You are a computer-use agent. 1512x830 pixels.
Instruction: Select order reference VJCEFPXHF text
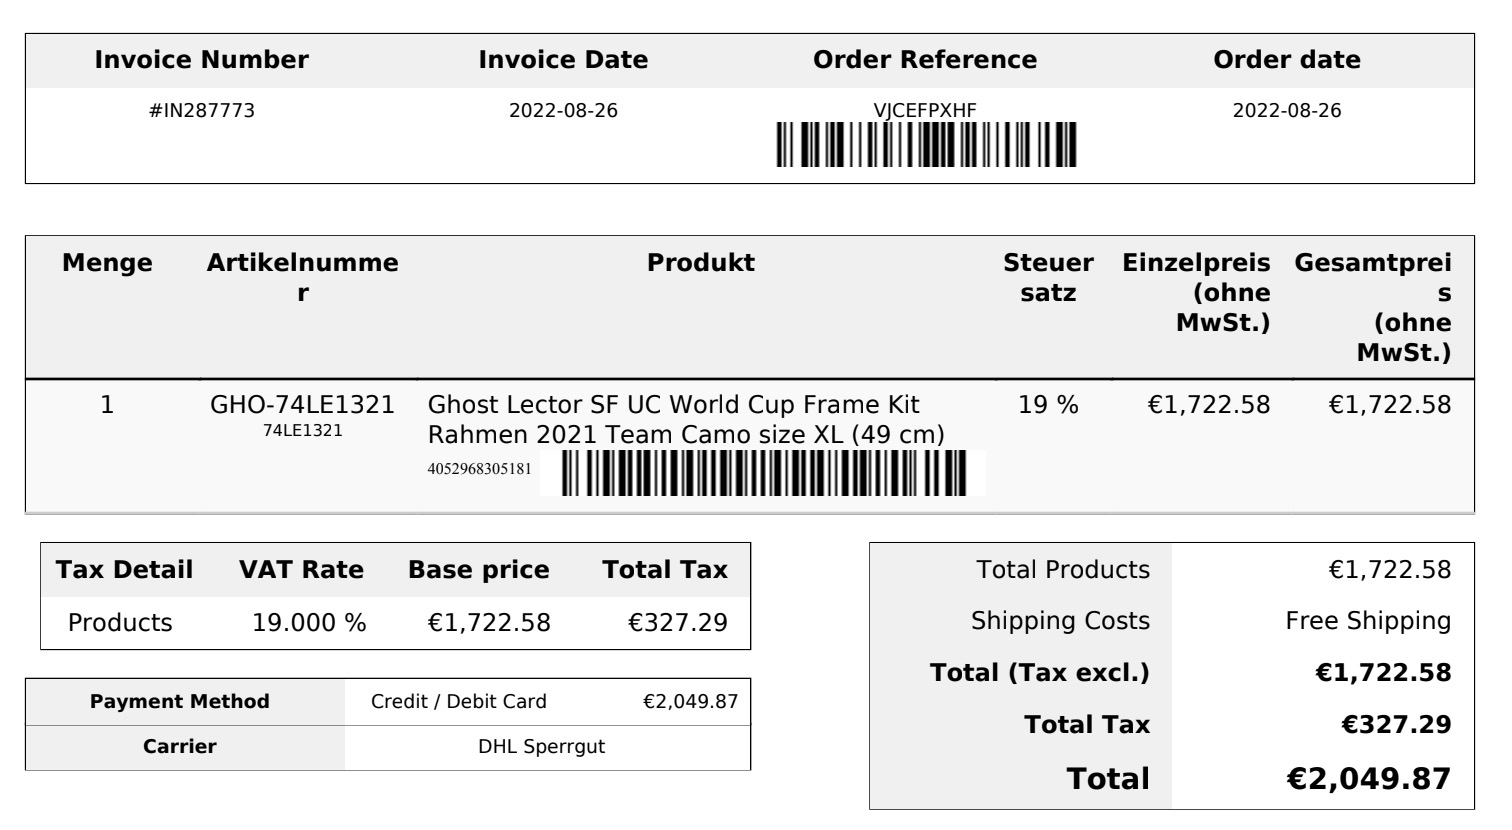click(925, 111)
